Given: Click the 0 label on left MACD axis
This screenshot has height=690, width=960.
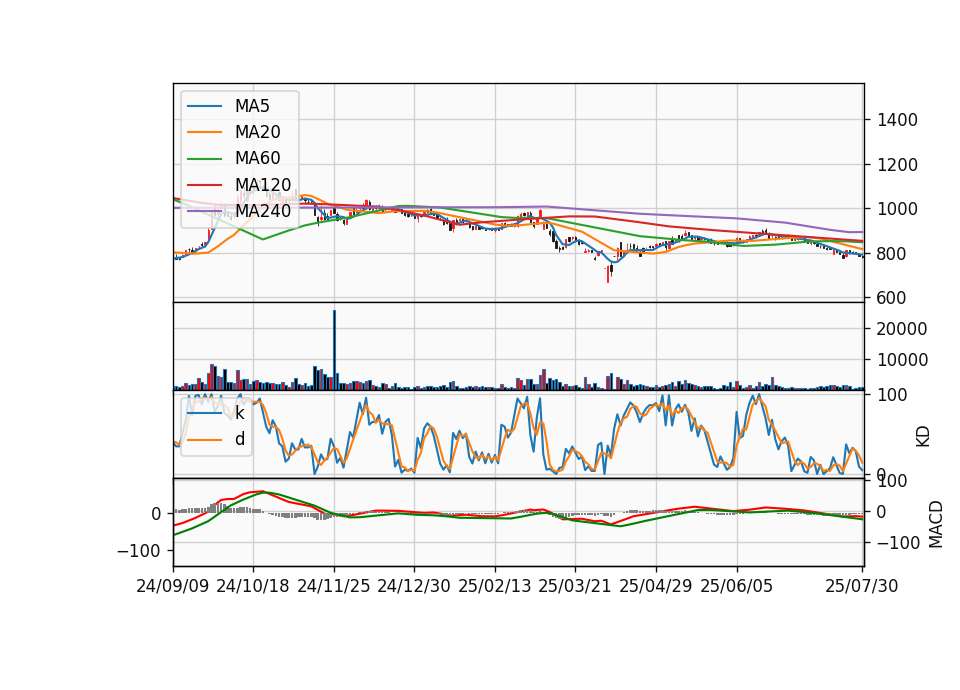Looking at the screenshot, I should click(x=156, y=514).
